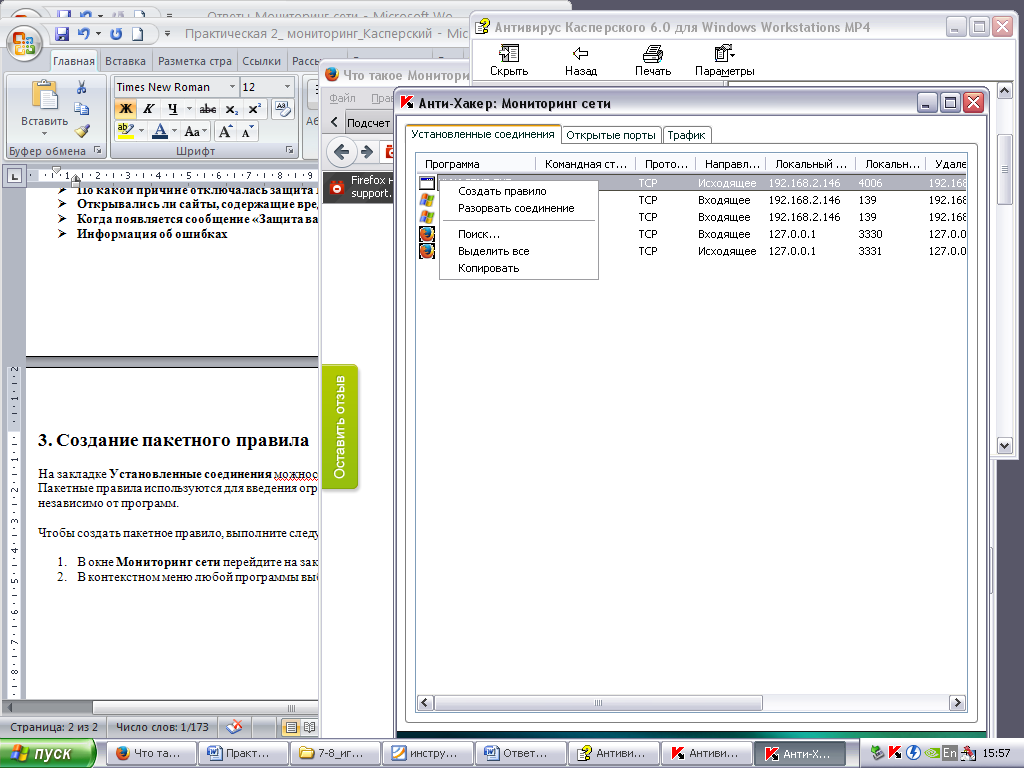Click the En language indicator in tray

click(949, 753)
